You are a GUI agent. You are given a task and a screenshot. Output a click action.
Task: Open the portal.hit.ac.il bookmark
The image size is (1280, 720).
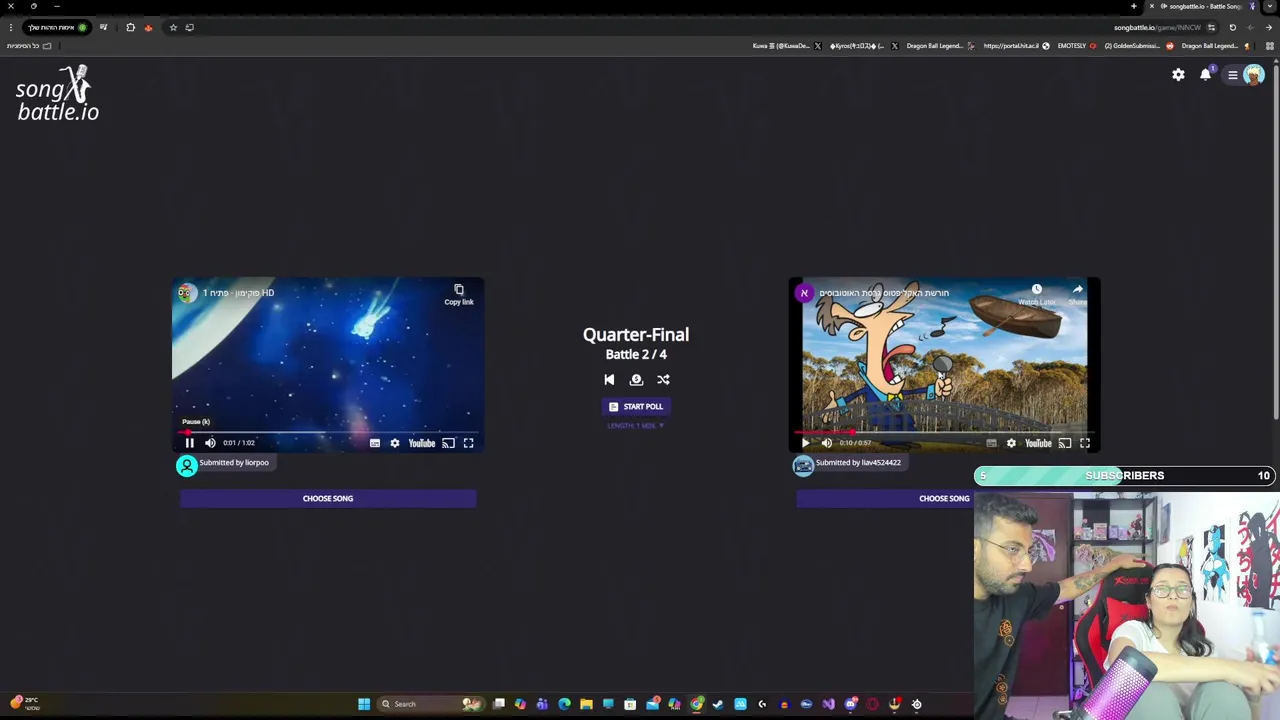click(x=1016, y=46)
